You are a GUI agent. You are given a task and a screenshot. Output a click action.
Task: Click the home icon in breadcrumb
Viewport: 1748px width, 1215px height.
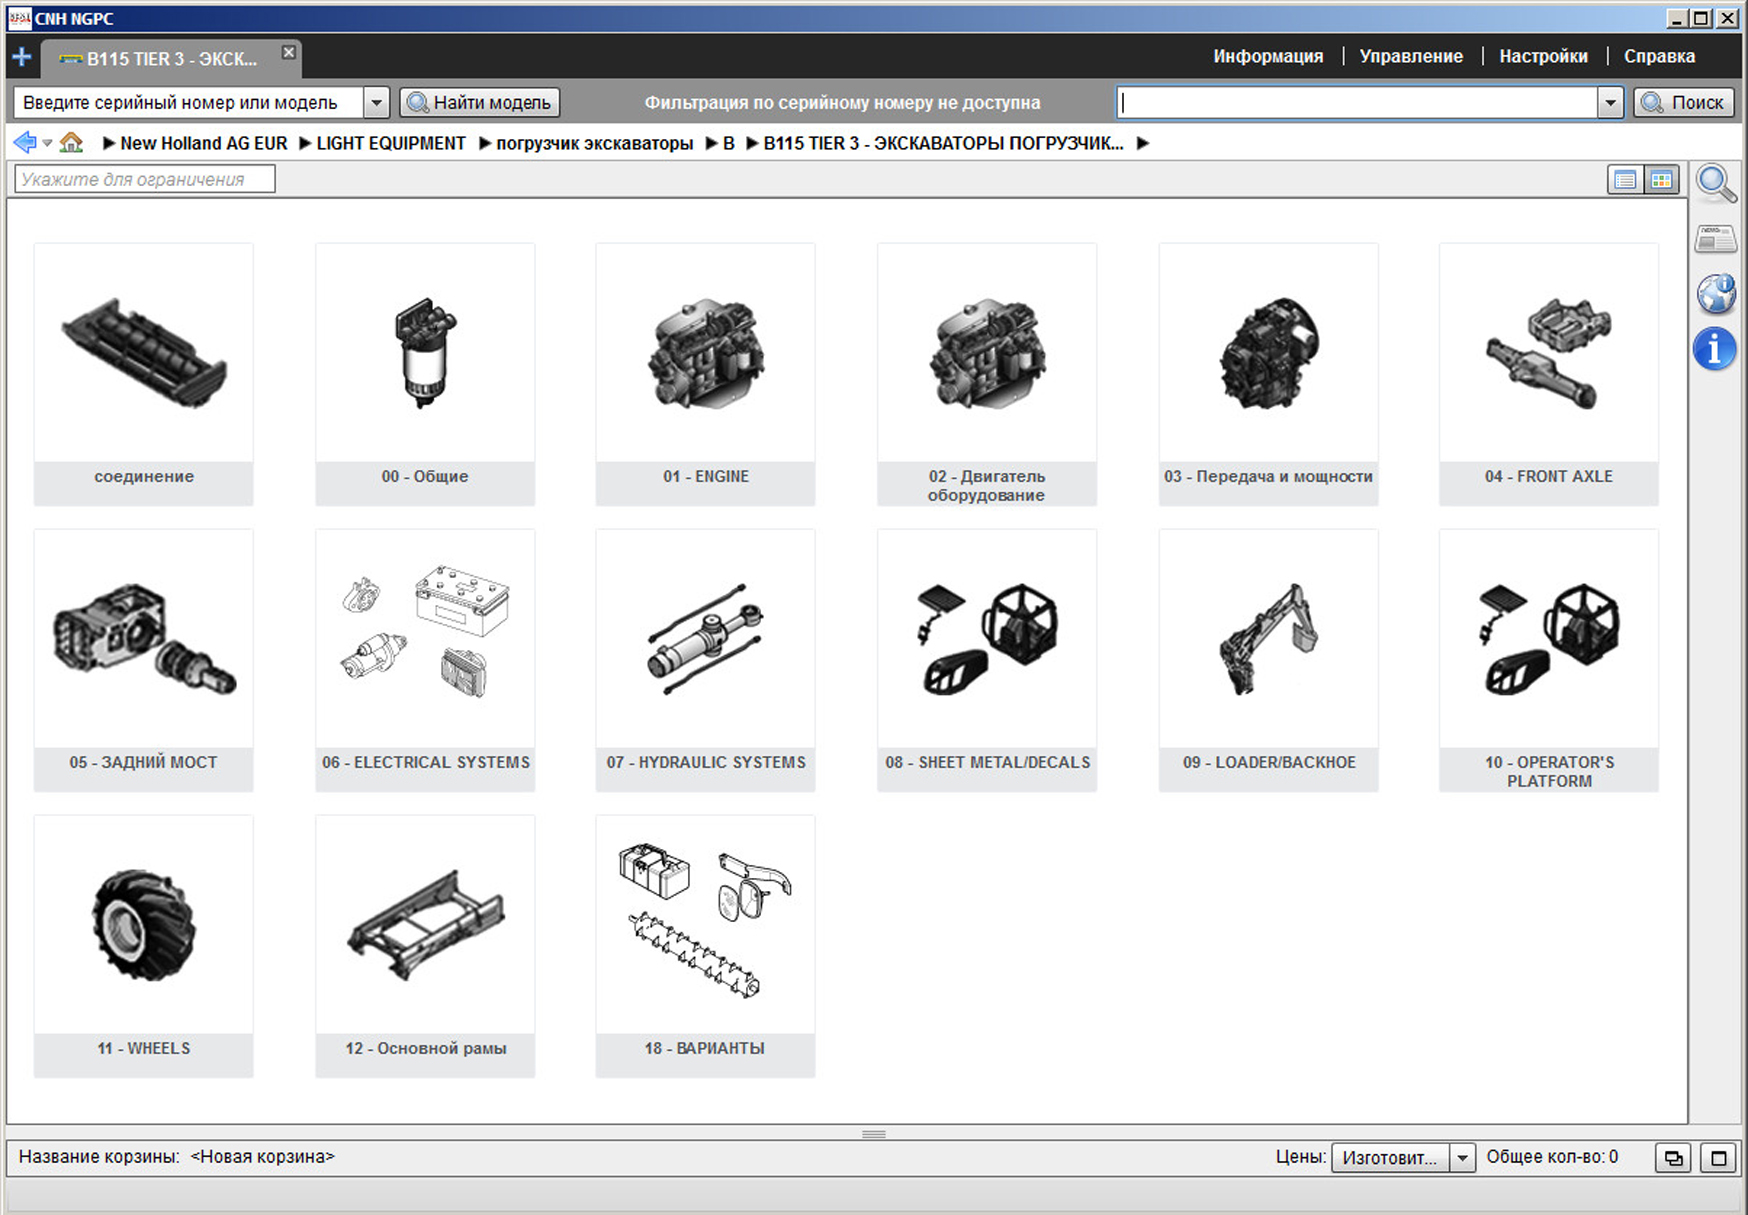pyautogui.click(x=71, y=143)
